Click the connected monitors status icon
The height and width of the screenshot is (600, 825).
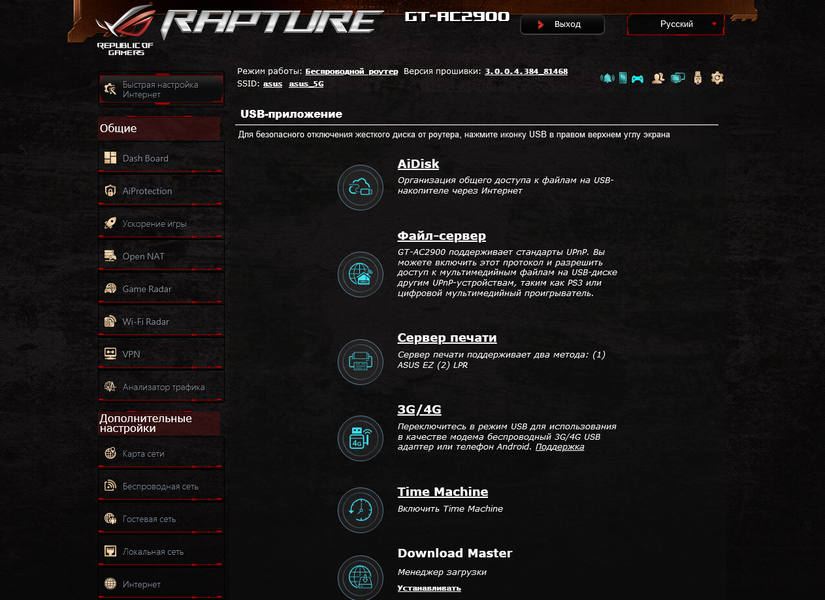(x=678, y=78)
